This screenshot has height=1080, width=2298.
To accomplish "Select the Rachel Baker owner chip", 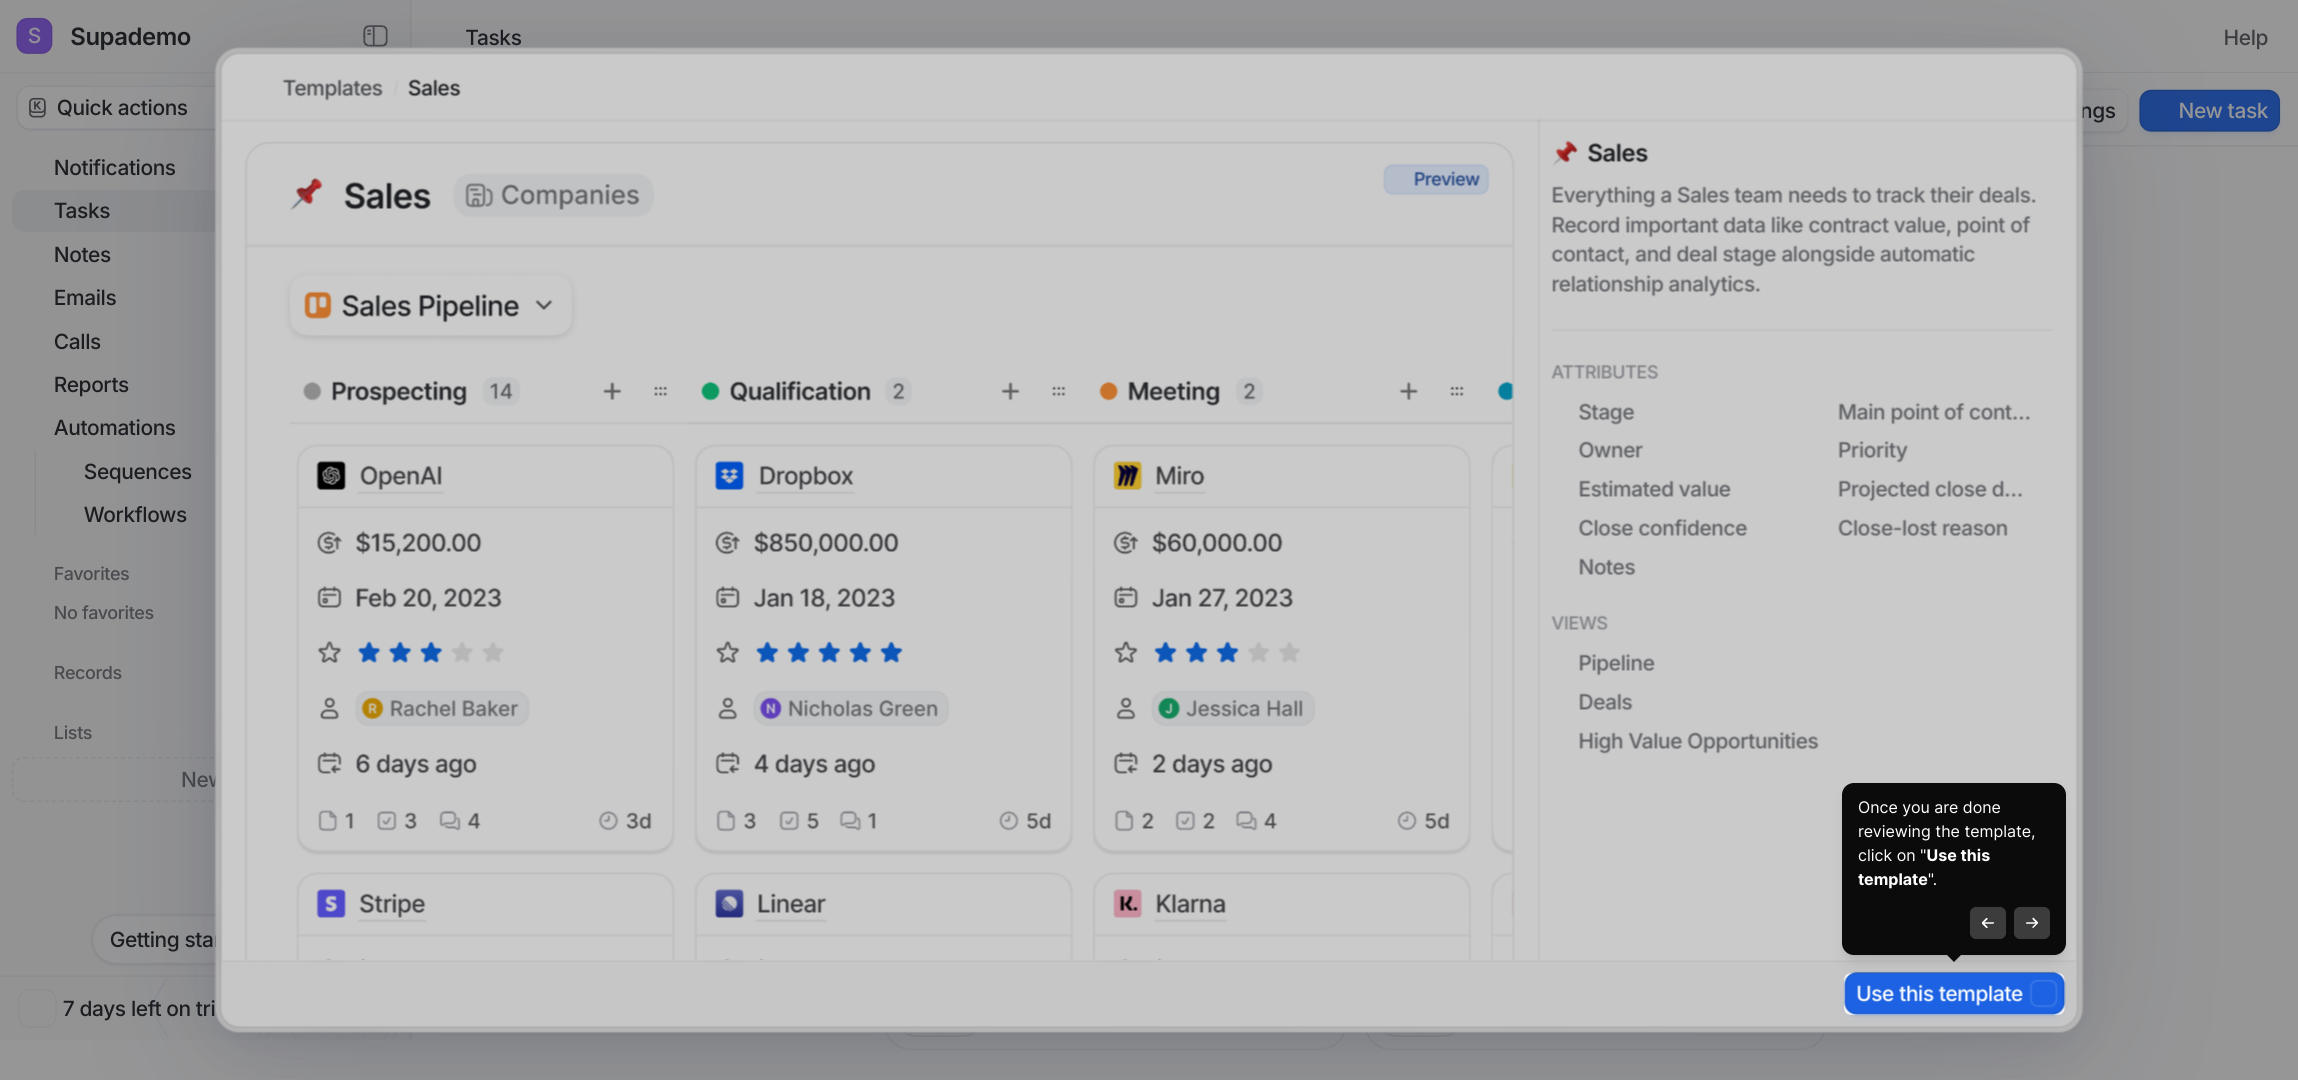I will pos(441,709).
